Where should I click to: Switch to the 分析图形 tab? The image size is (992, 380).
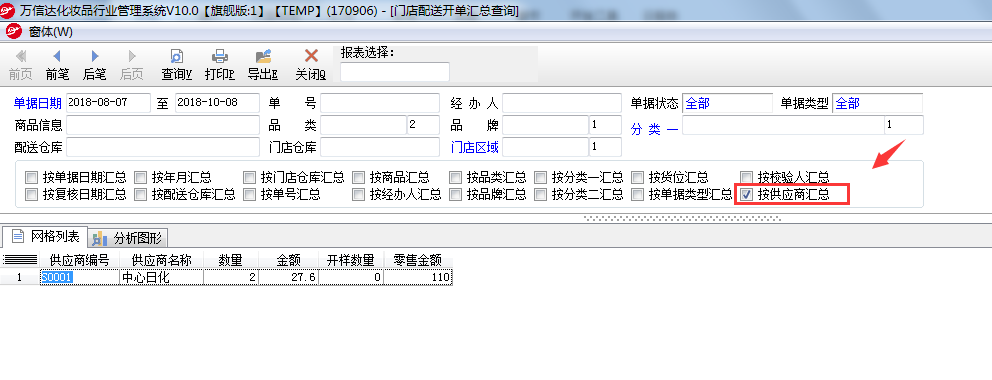tap(128, 238)
